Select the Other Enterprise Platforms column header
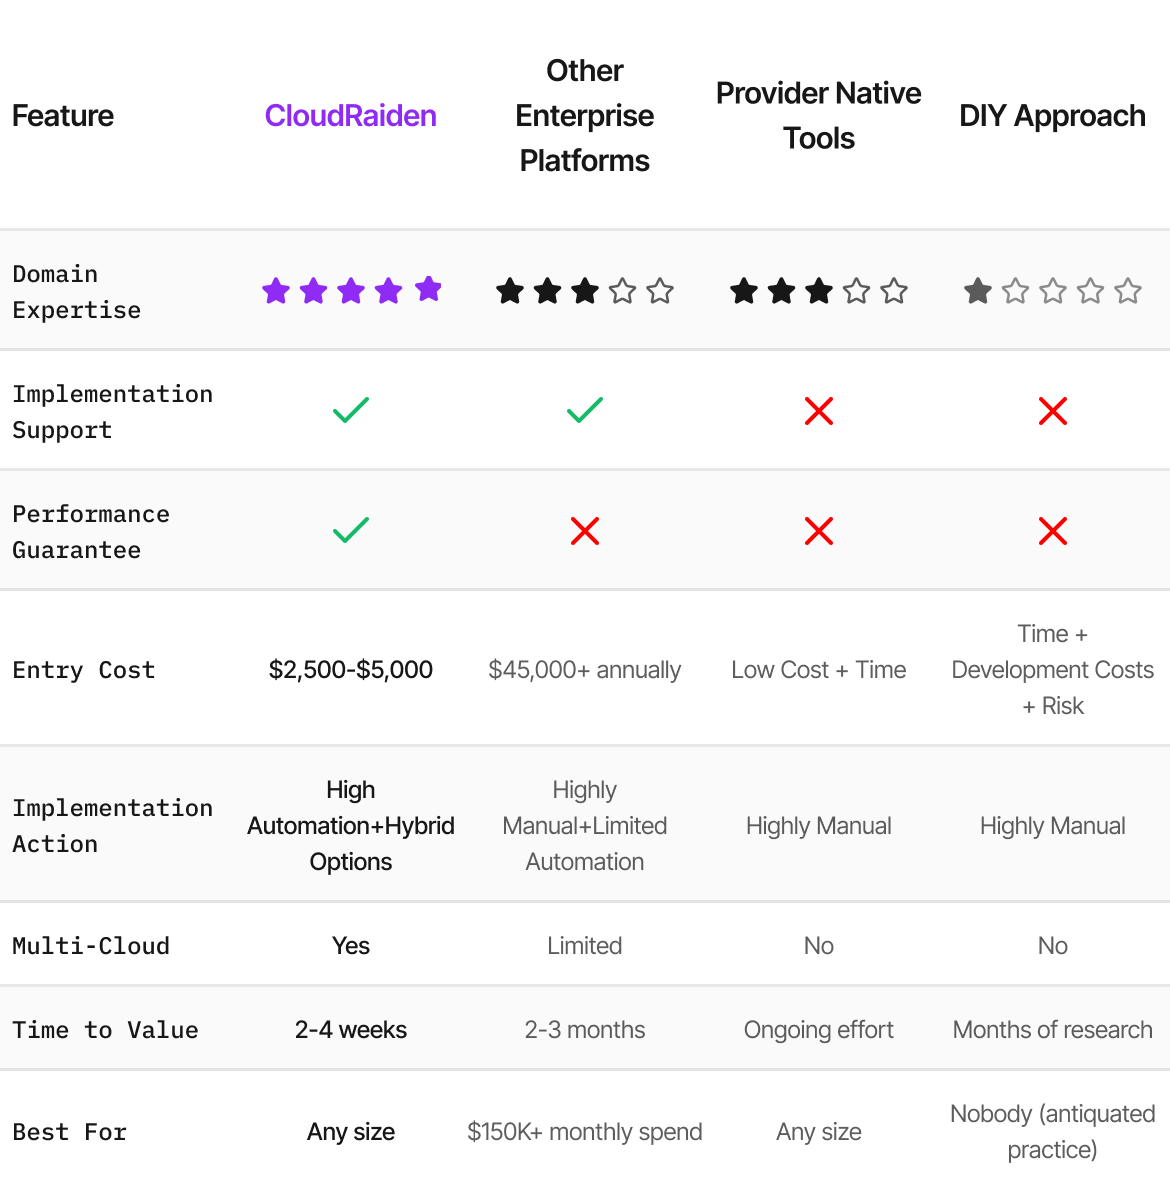Viewport: 1170px width, 1191px height. (x=585, y=116)
